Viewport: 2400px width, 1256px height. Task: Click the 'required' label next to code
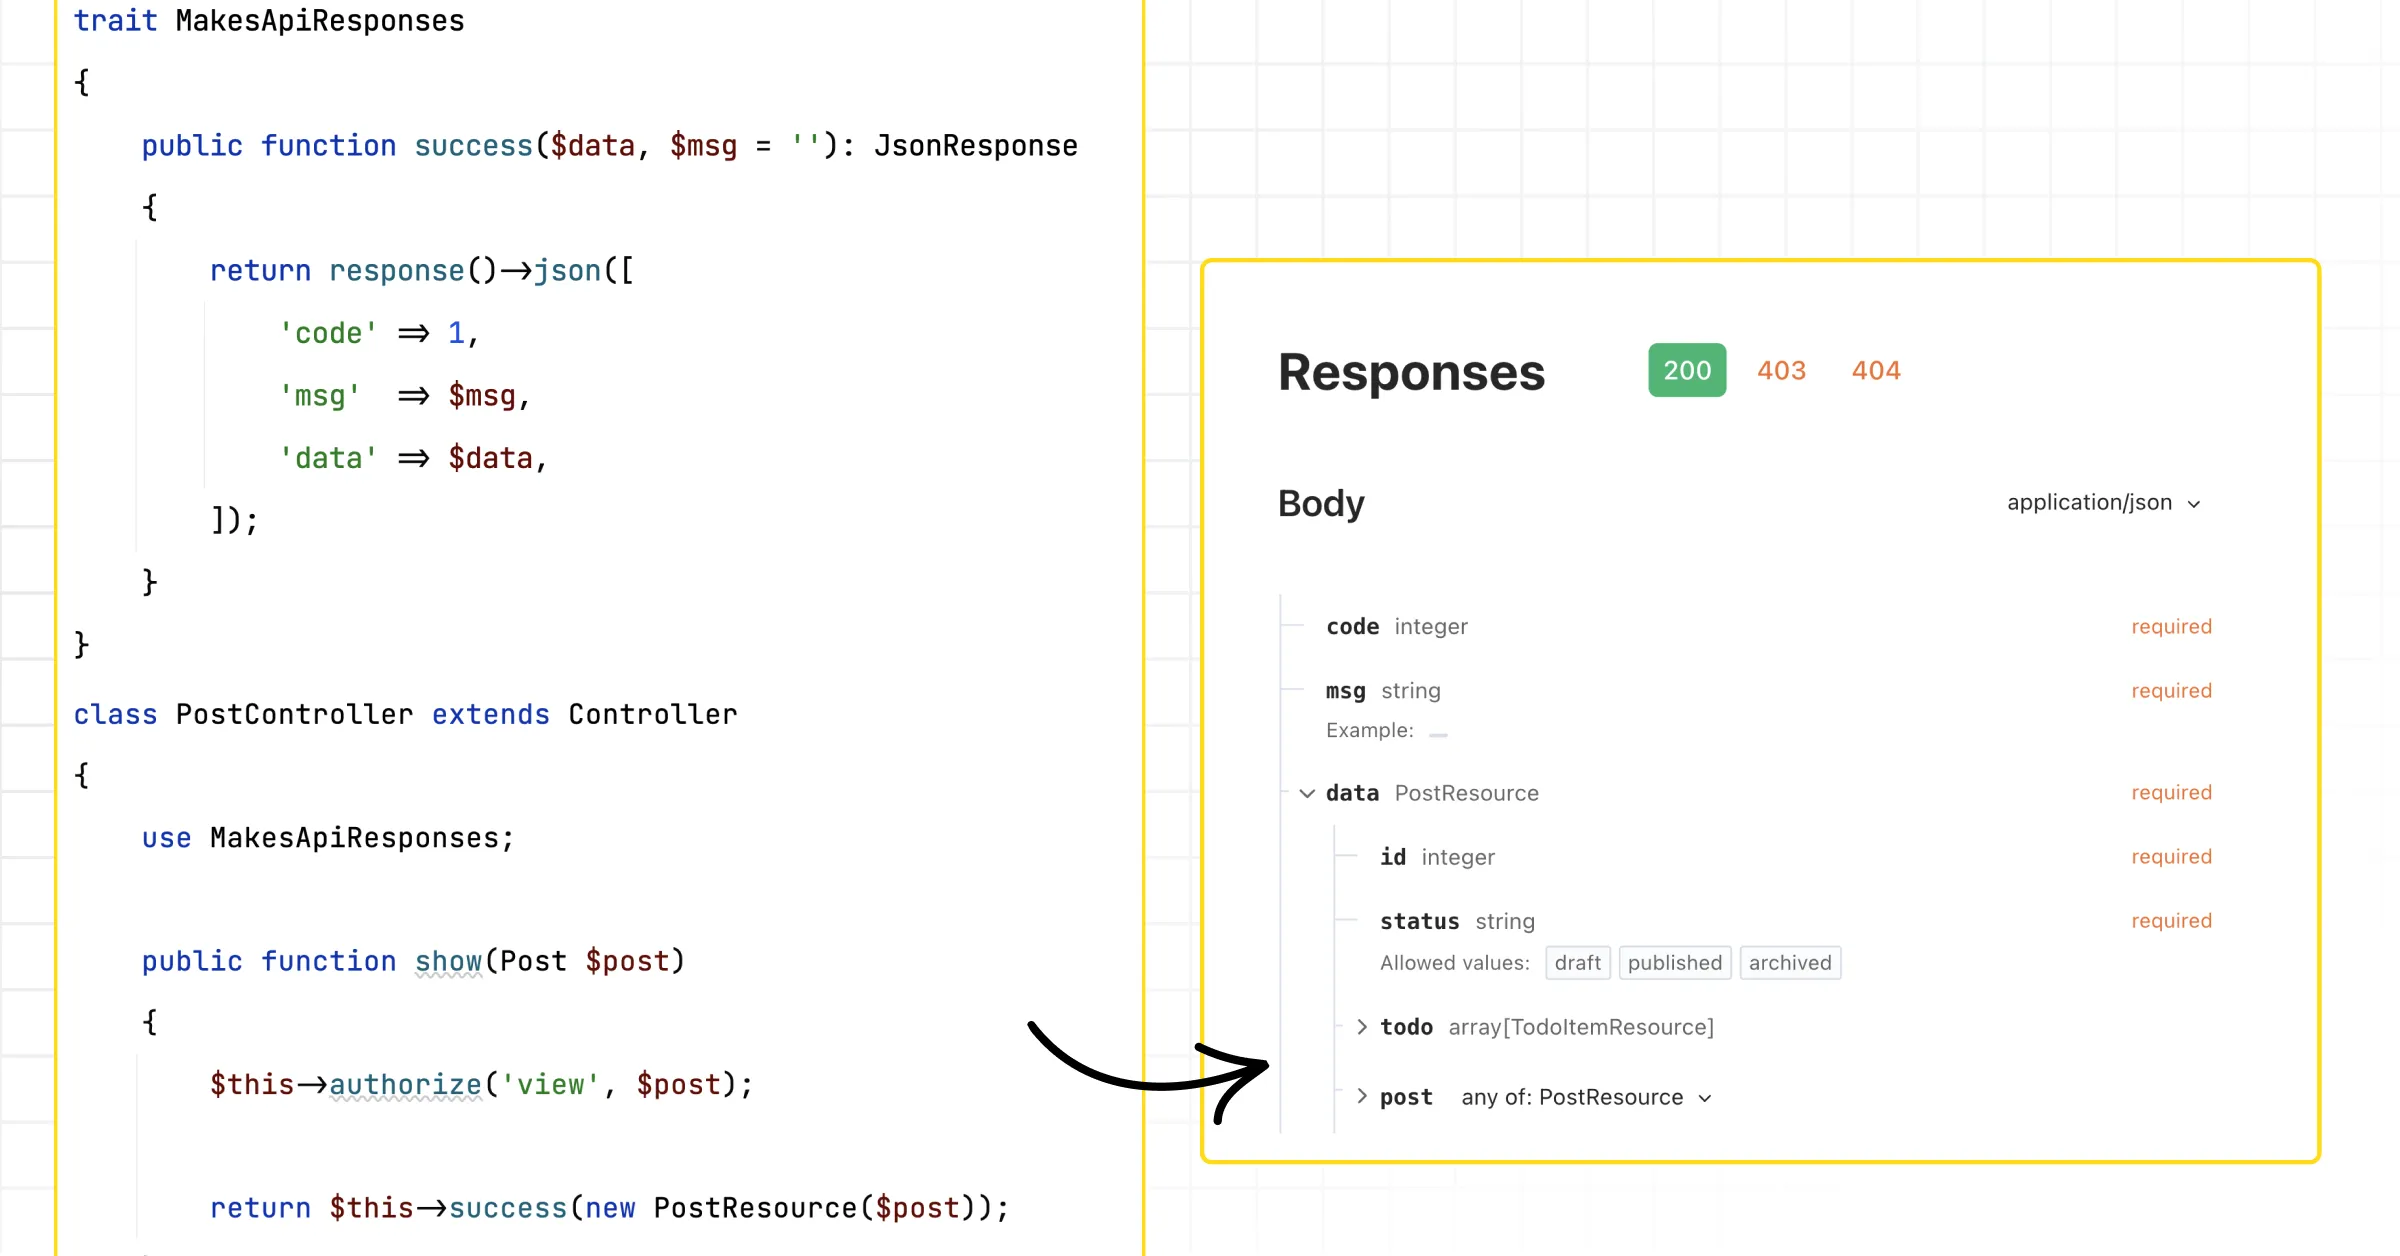[2171, 627]
